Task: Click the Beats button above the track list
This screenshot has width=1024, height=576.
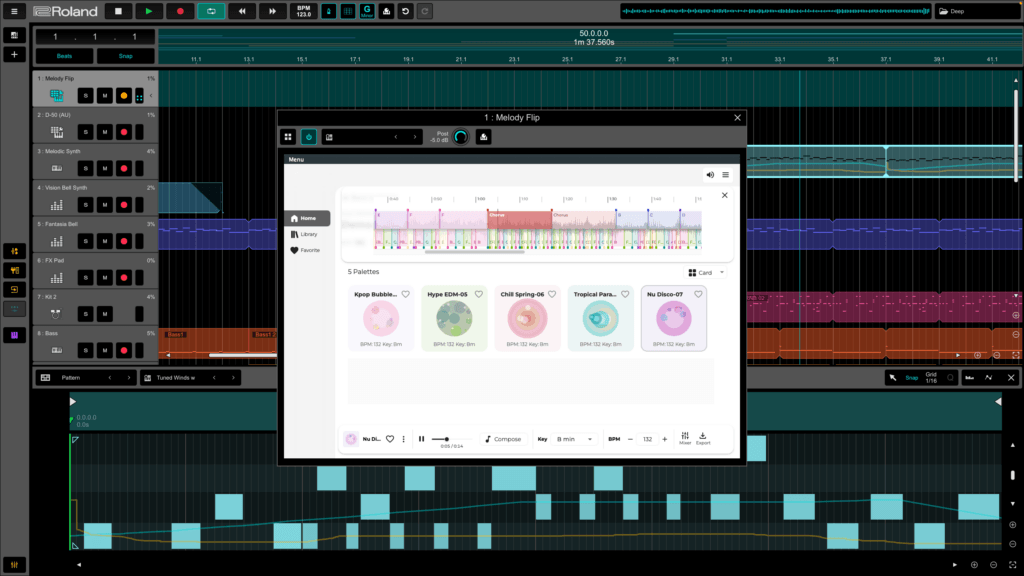Action: (x=63, y=56)
